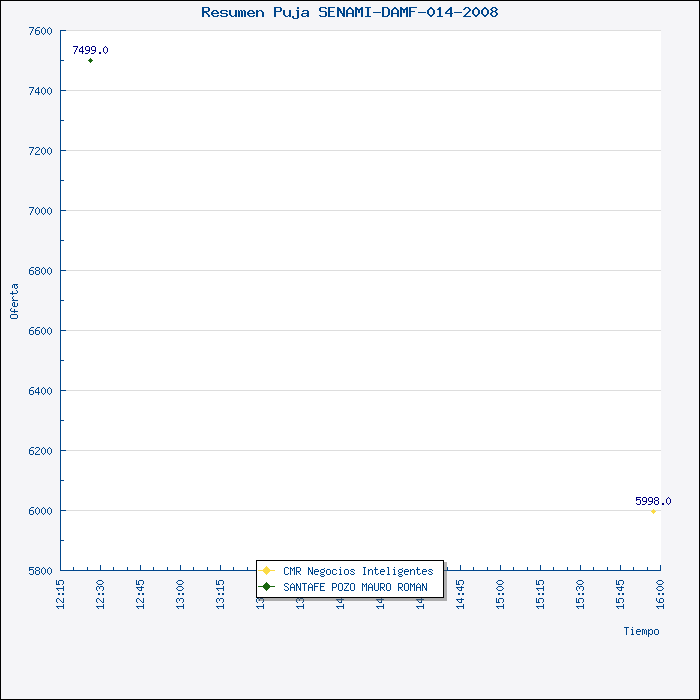
Task: Click the 16:00 time axis label
Action: pyautogui.click(x=660, y=592)
